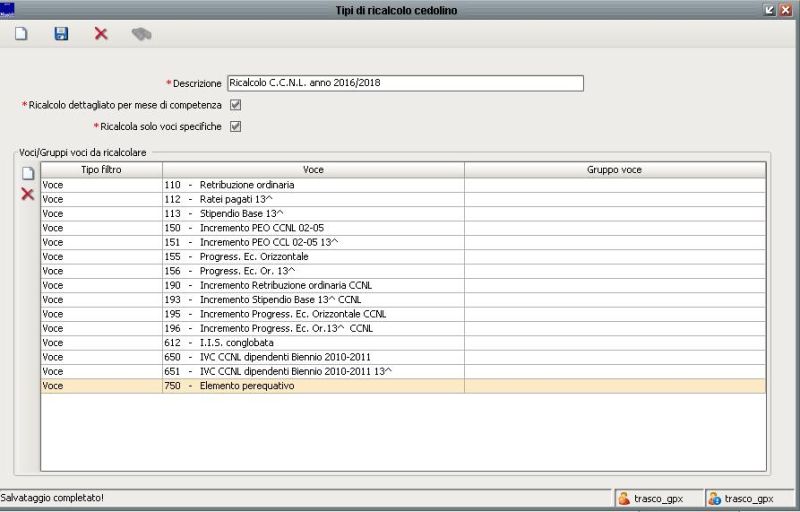This screenshot has width=800, height=512.
Task: Click the Save floppy disk icon
Action: pos(61,34)
